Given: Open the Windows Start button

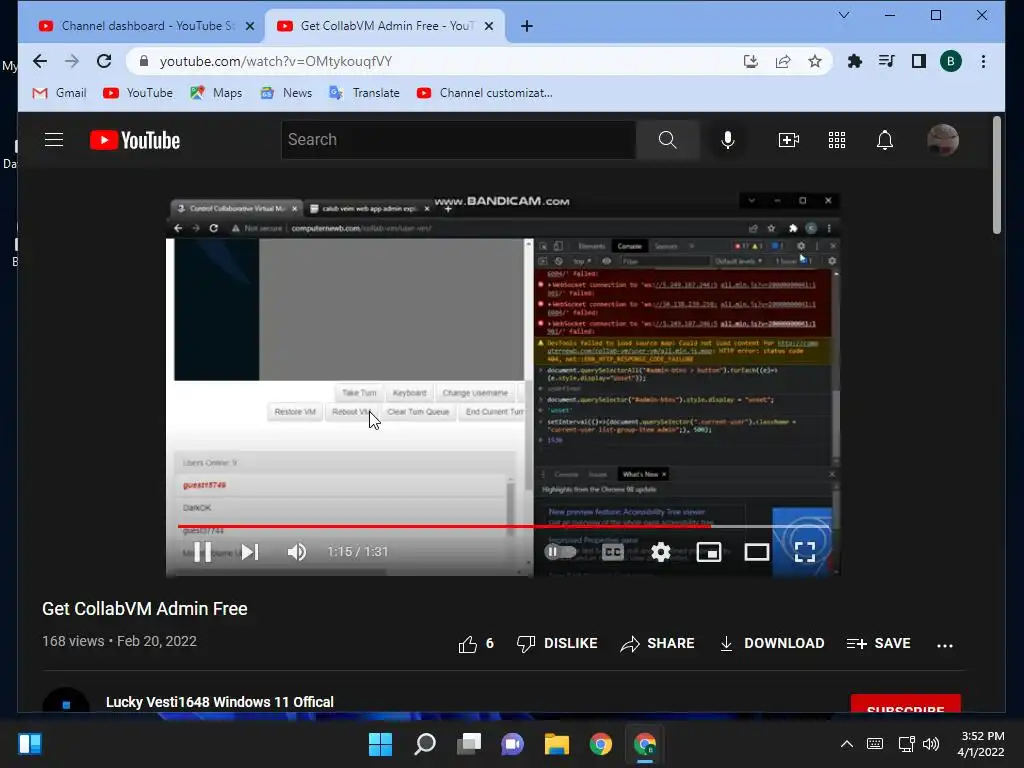Looking at the screenshot, I should click(x=380, y=744).
